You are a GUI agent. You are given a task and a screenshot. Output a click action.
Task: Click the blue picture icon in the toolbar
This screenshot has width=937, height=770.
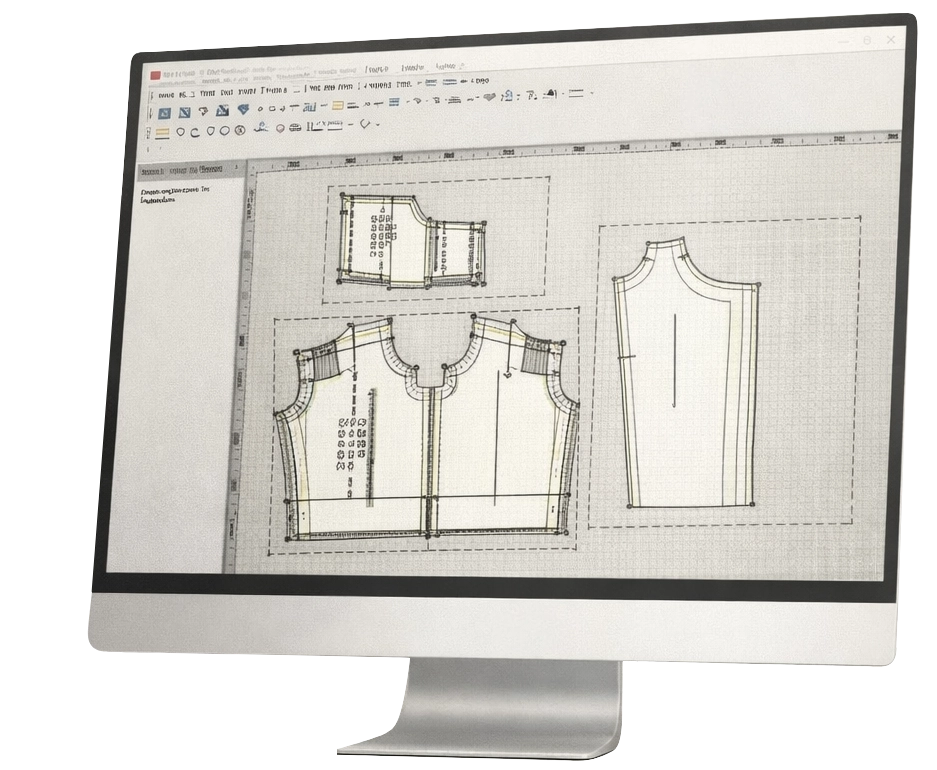224,110
